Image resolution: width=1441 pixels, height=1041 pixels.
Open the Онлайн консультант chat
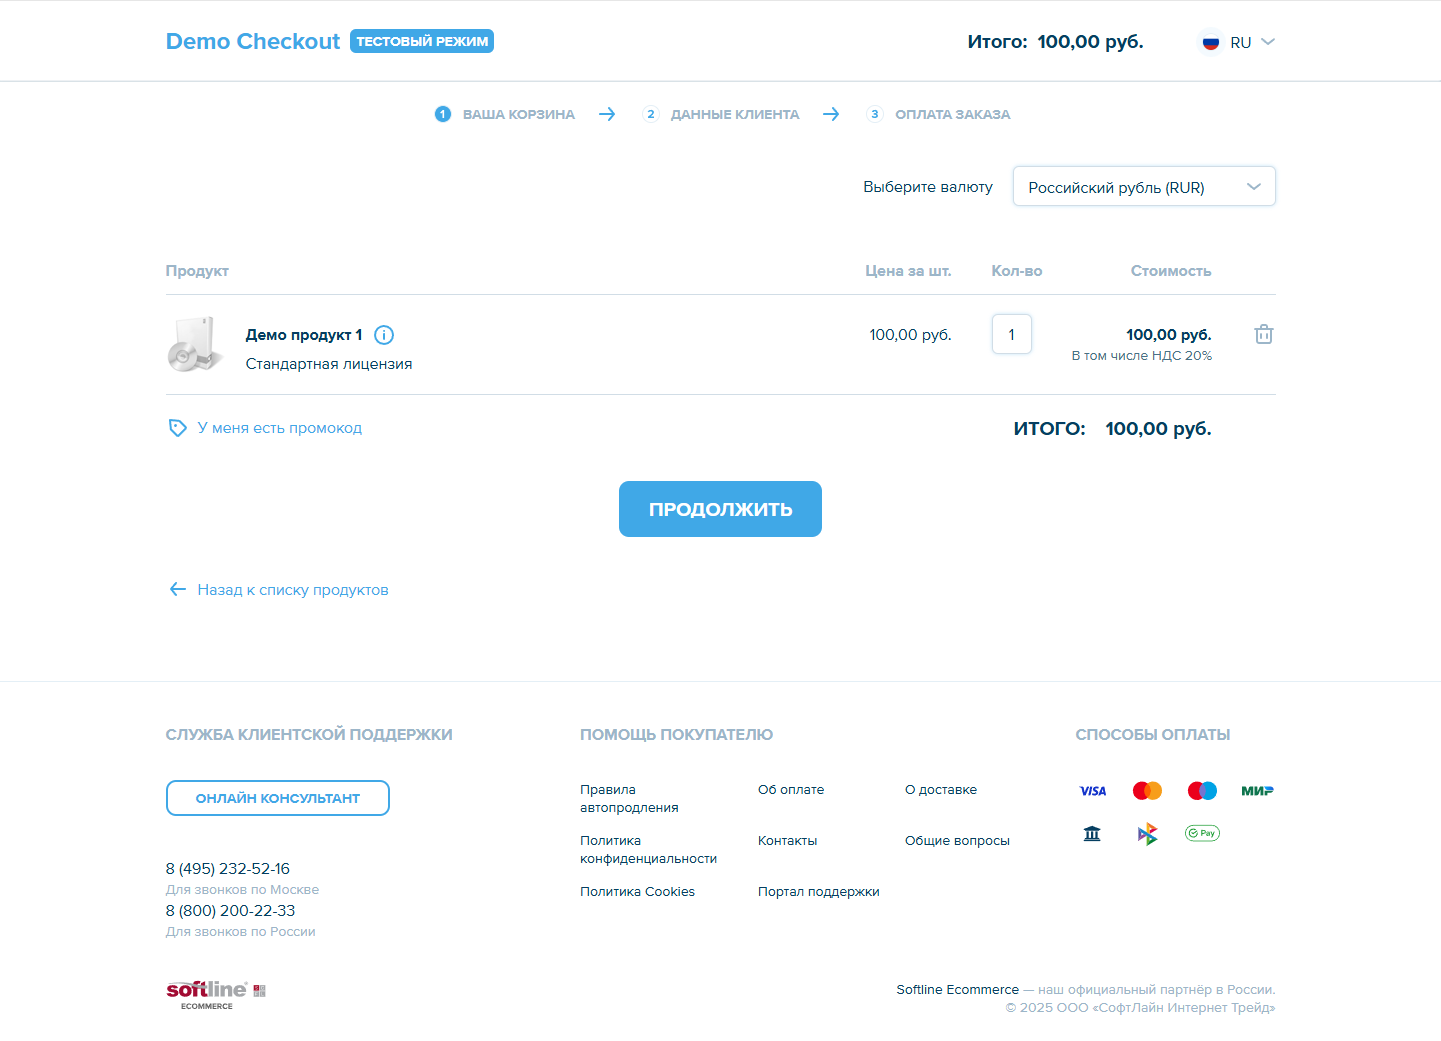click(277, 798)
